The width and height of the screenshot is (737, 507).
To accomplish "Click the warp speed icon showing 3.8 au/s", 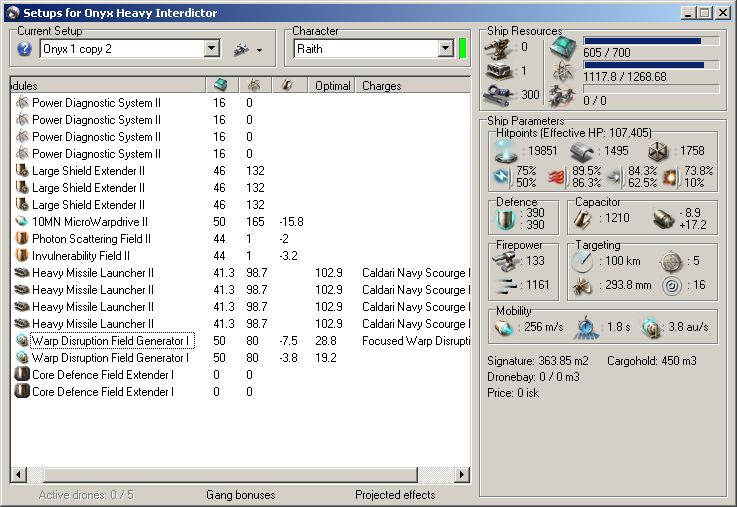I will 651,328.
